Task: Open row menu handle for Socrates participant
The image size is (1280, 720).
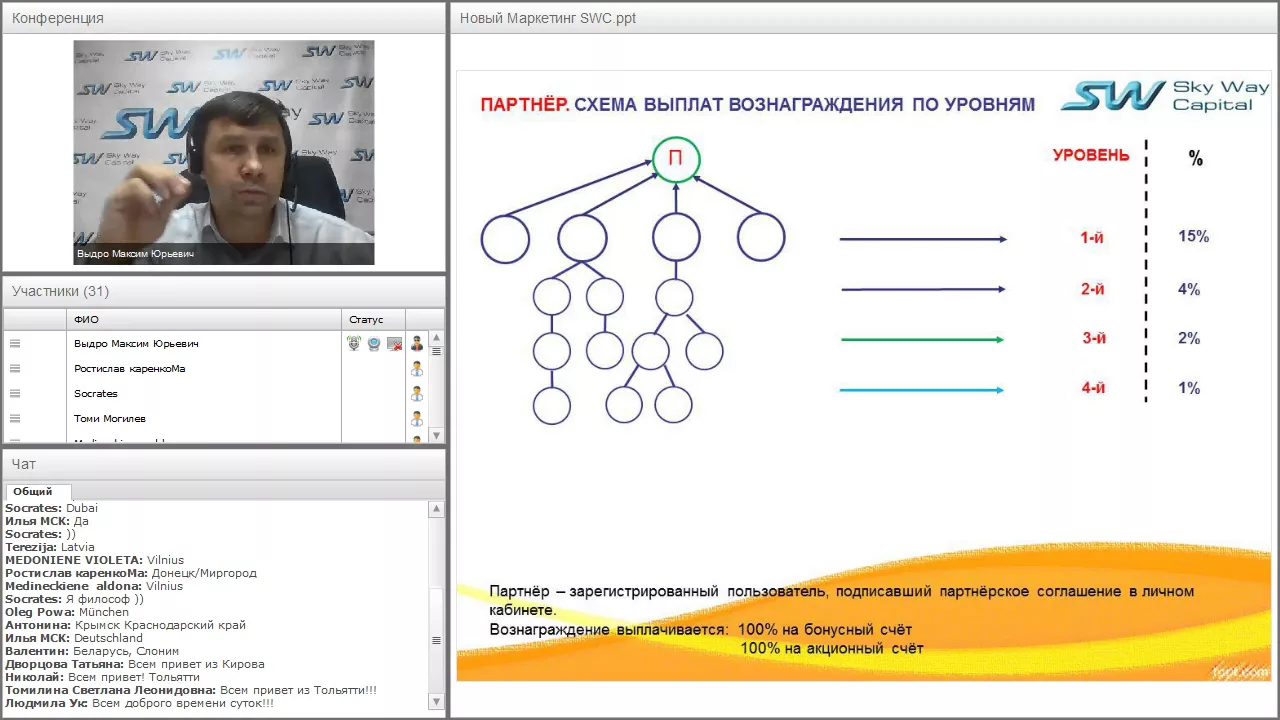Action: click(x=15, y=394)
